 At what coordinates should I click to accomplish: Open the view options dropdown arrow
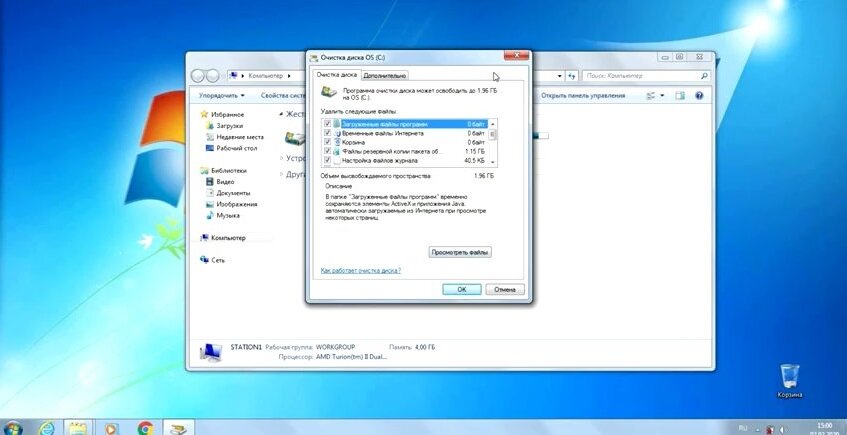pos(662,96)
